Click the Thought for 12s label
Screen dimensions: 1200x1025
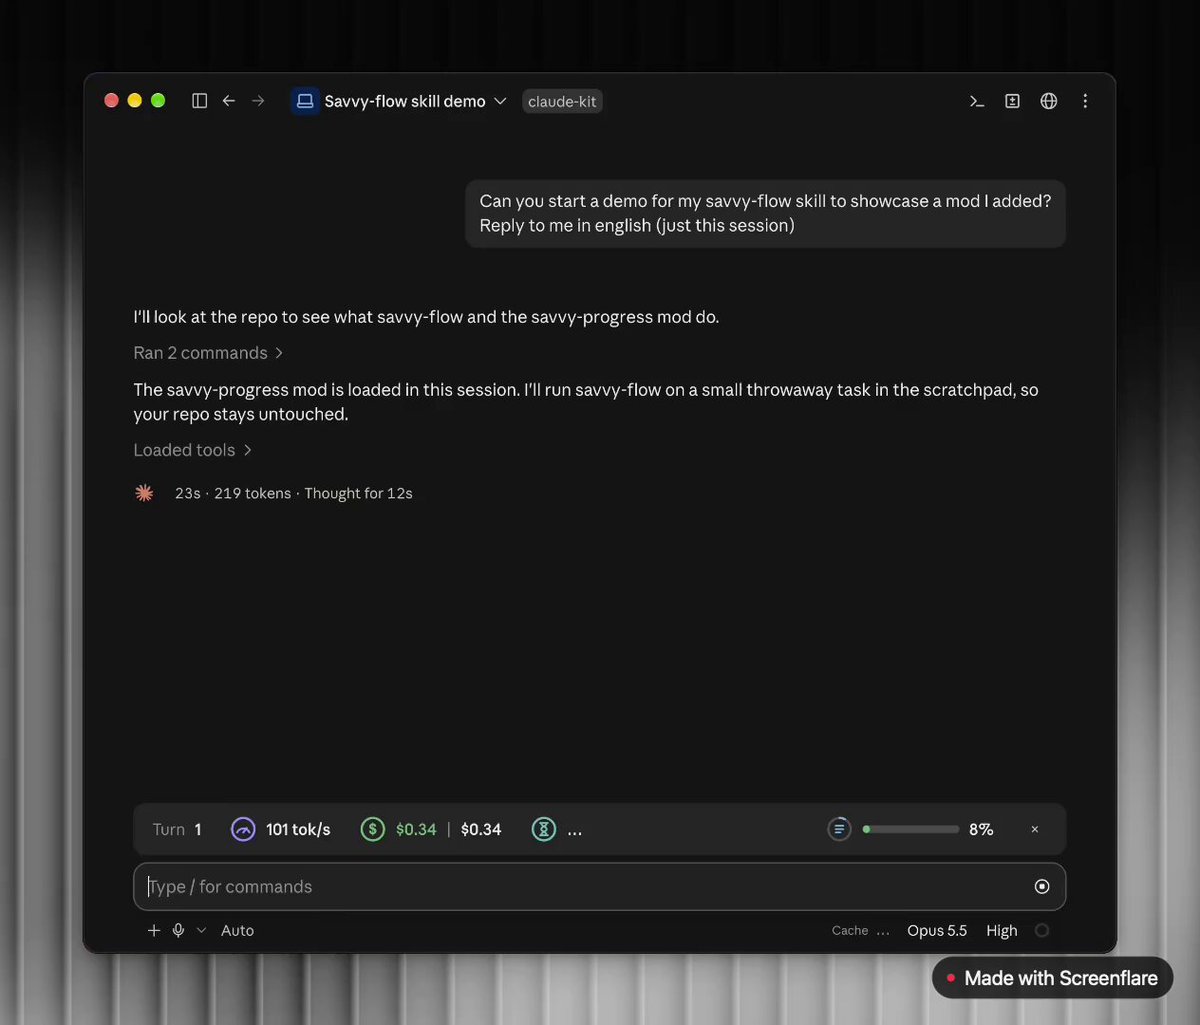358,493
